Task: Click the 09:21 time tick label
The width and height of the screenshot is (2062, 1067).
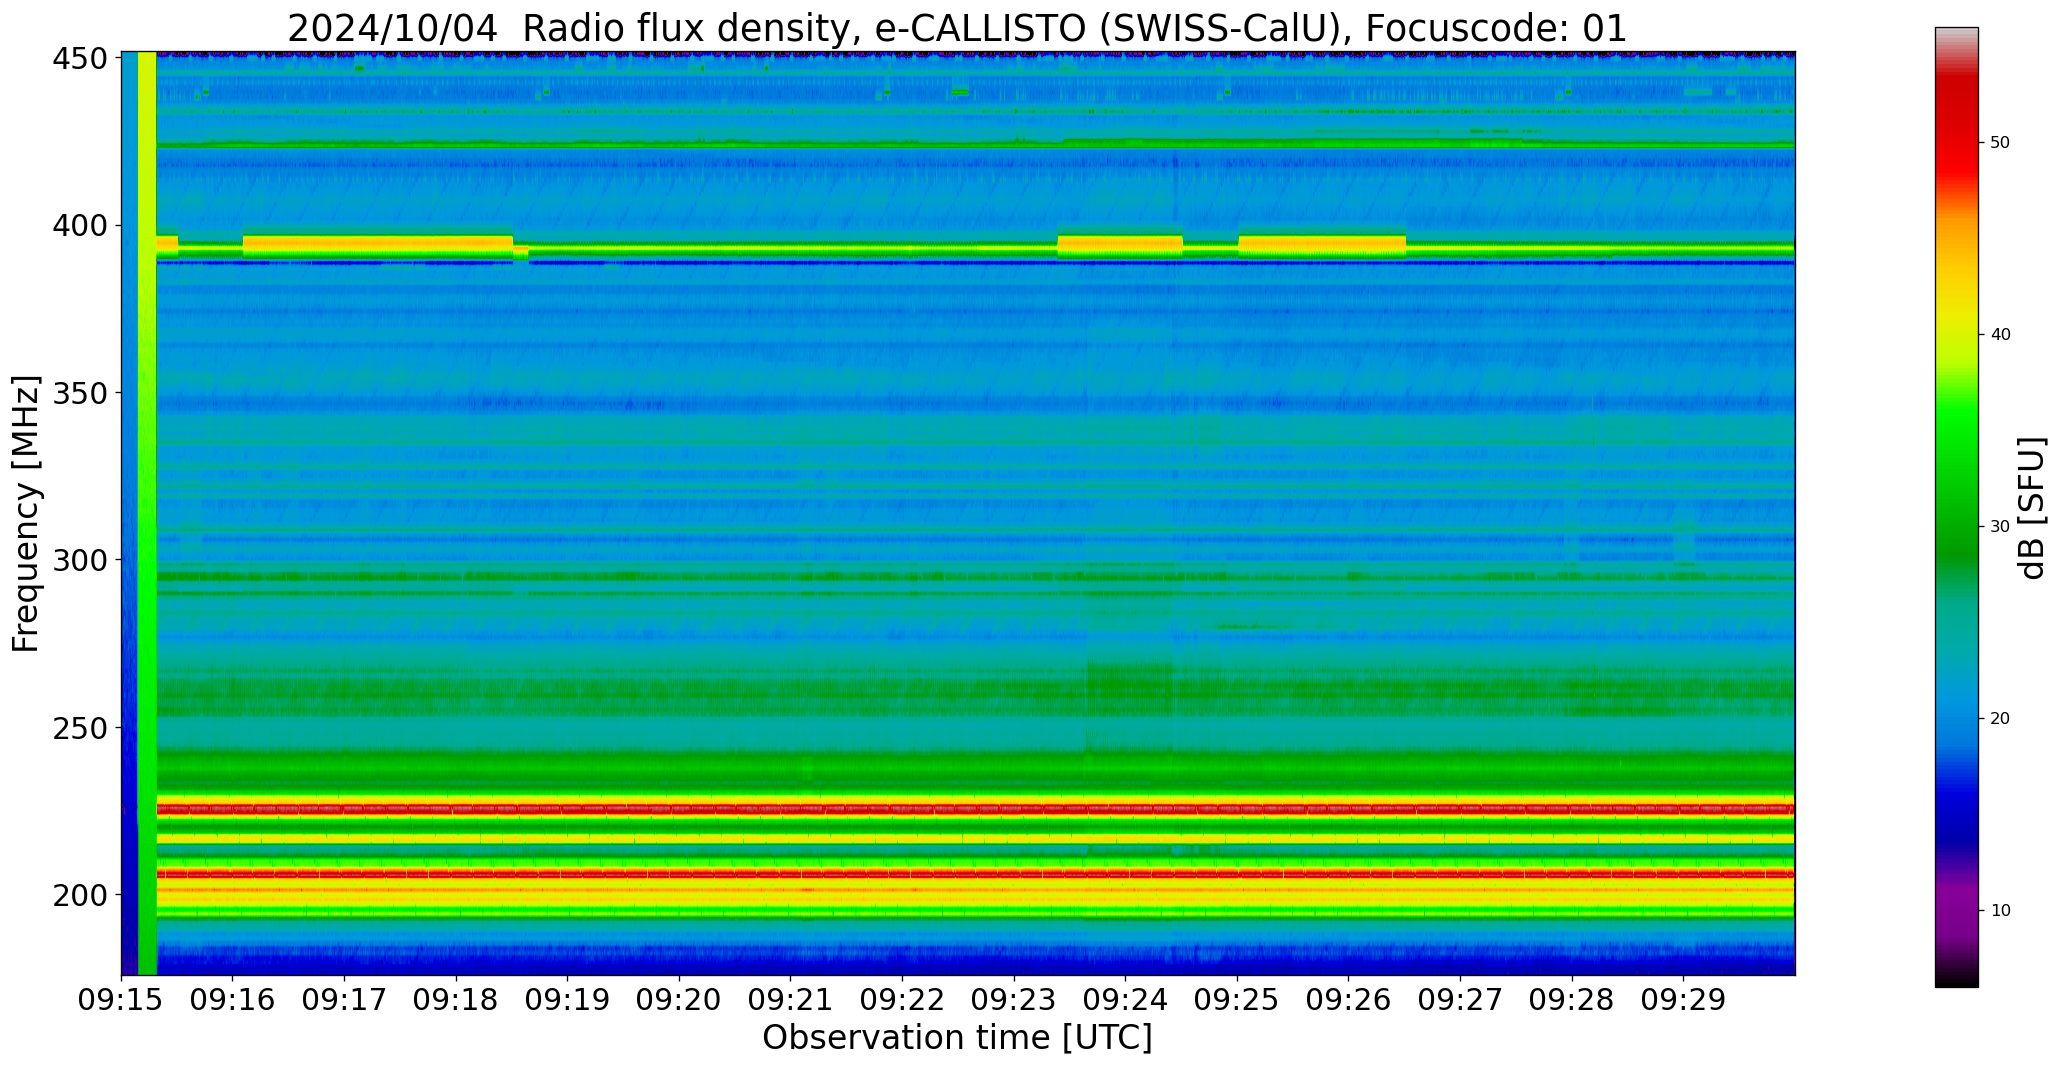Action: point(791,1000)
